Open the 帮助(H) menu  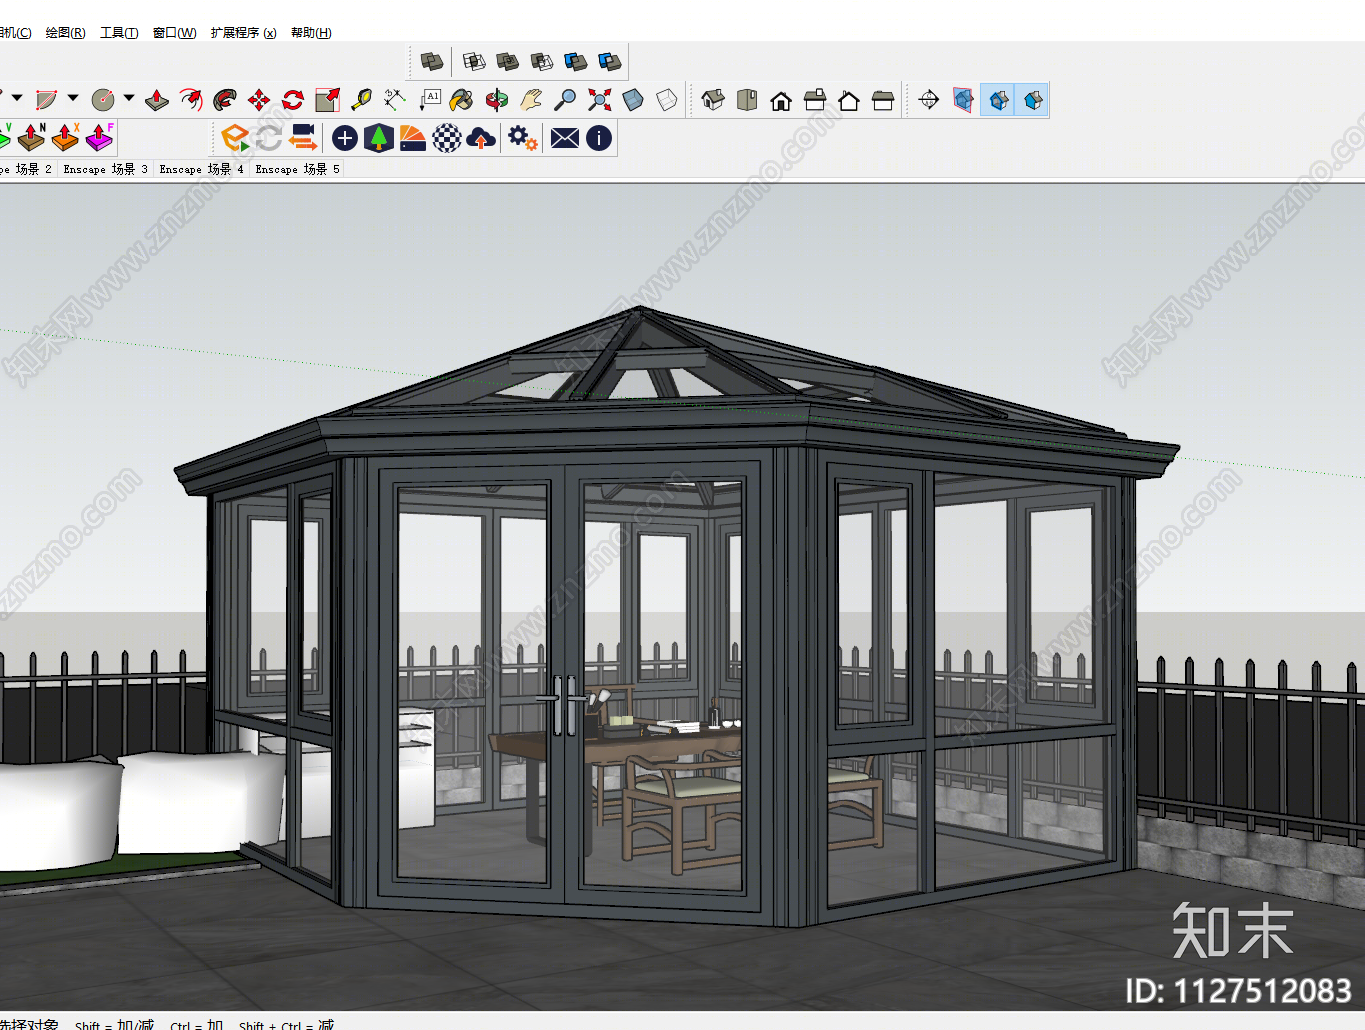pyautogui.click(x=311, y=33)
